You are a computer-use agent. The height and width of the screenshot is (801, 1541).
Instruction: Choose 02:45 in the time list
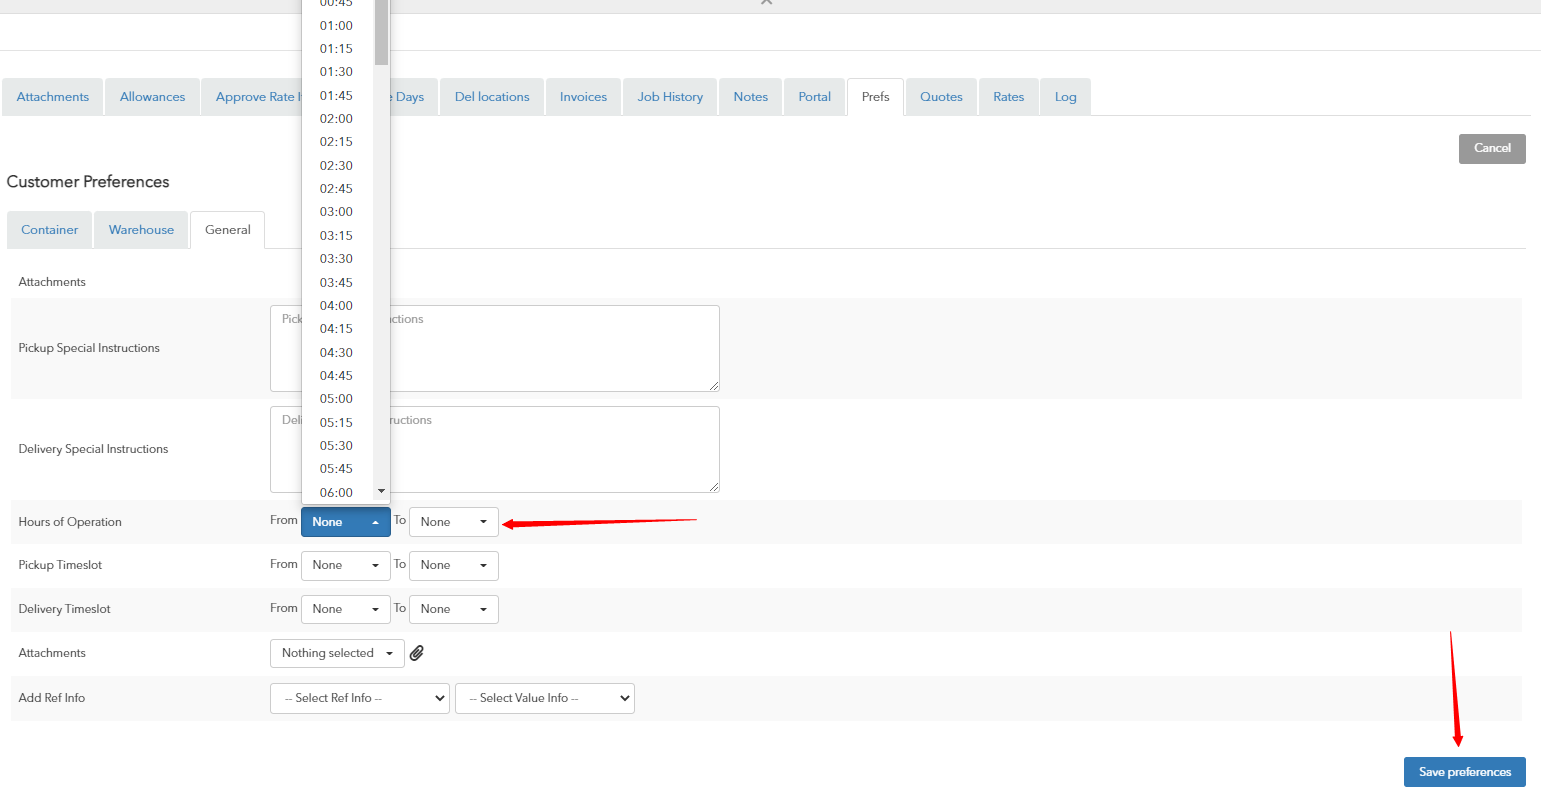click(338, 189)
